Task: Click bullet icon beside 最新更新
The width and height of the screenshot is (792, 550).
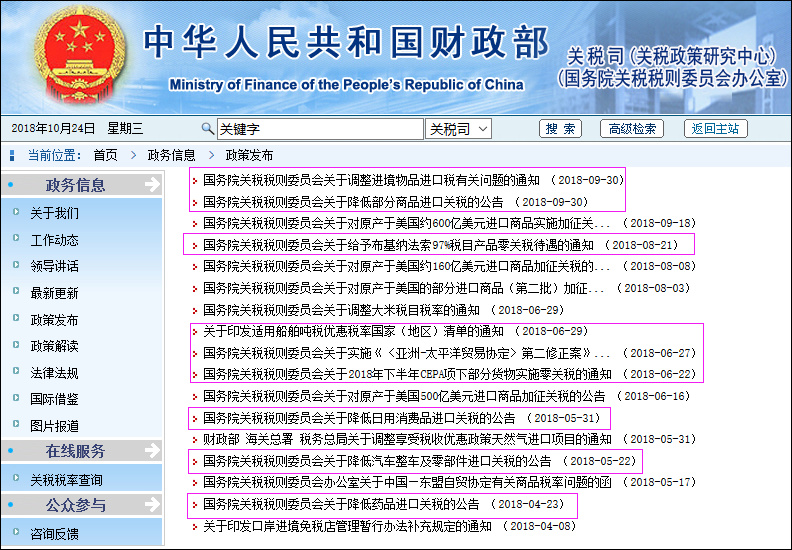Action: pyautogui.click(x=16, y=291)
